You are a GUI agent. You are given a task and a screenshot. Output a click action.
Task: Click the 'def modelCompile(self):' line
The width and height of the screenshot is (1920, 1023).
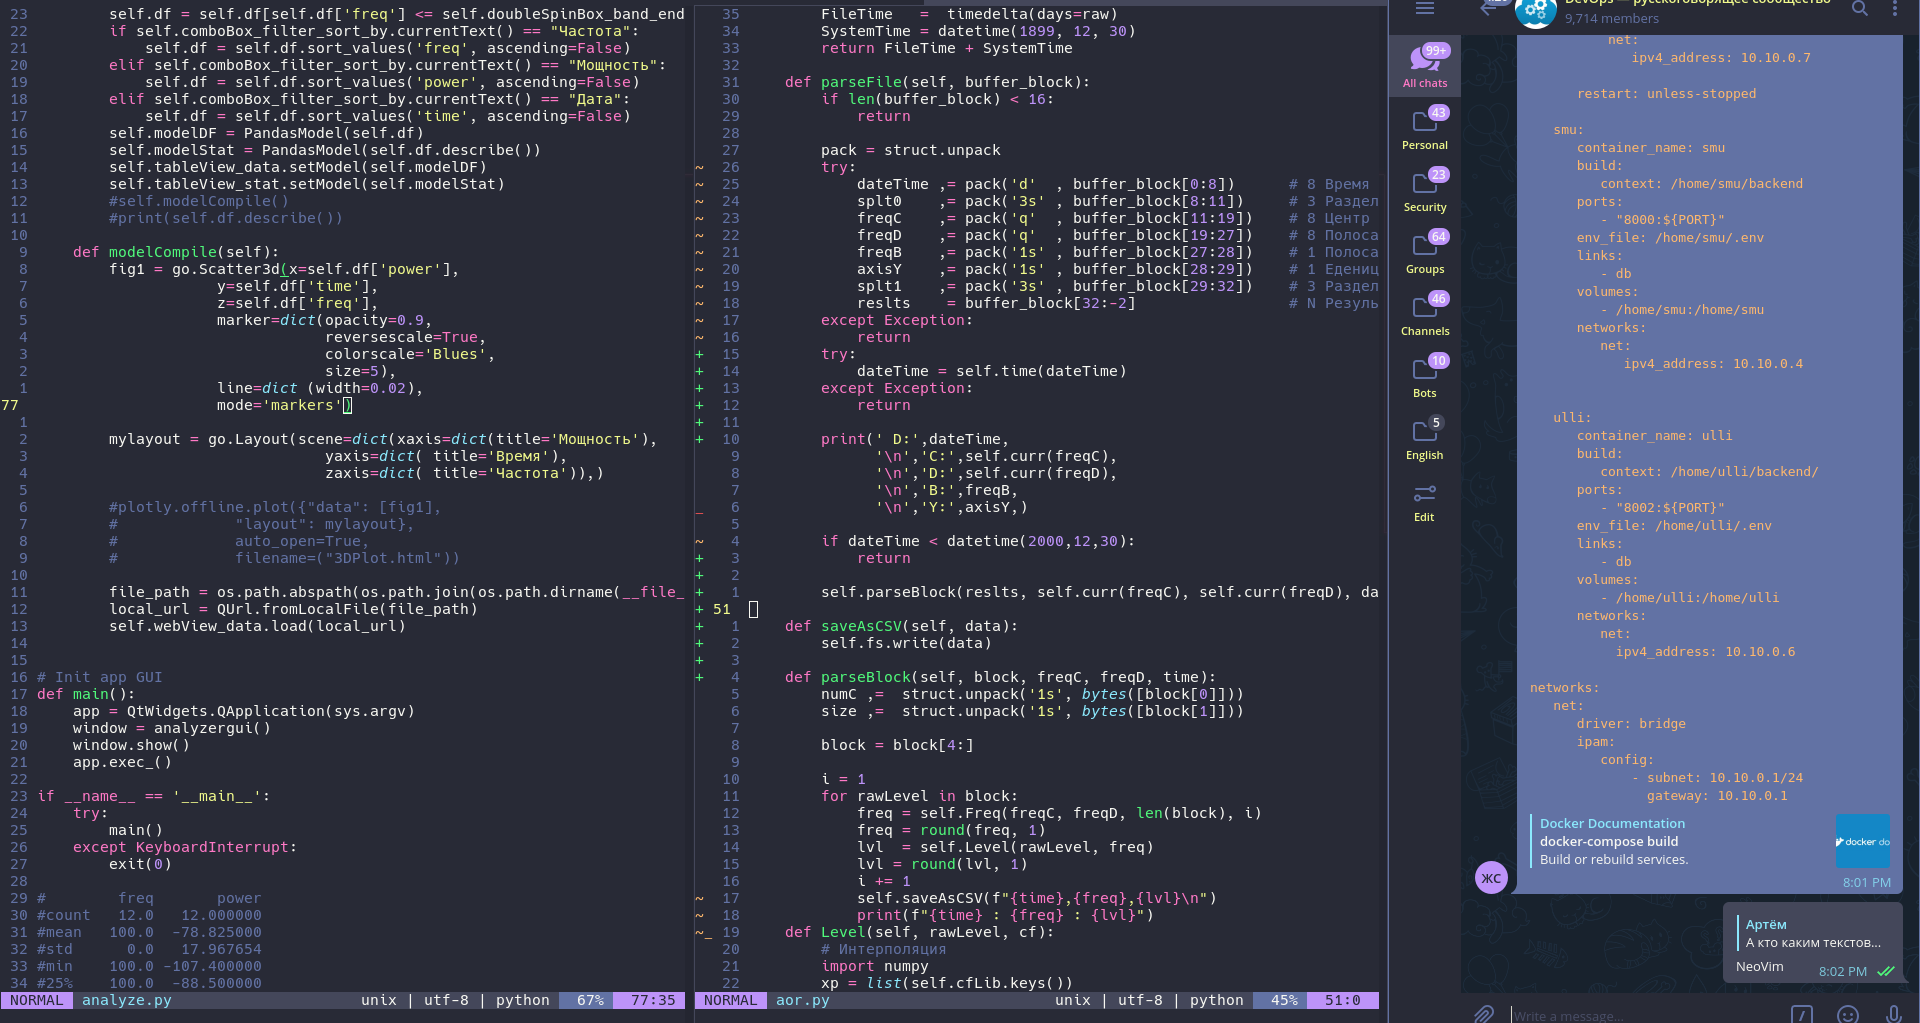tap(176, 252)
